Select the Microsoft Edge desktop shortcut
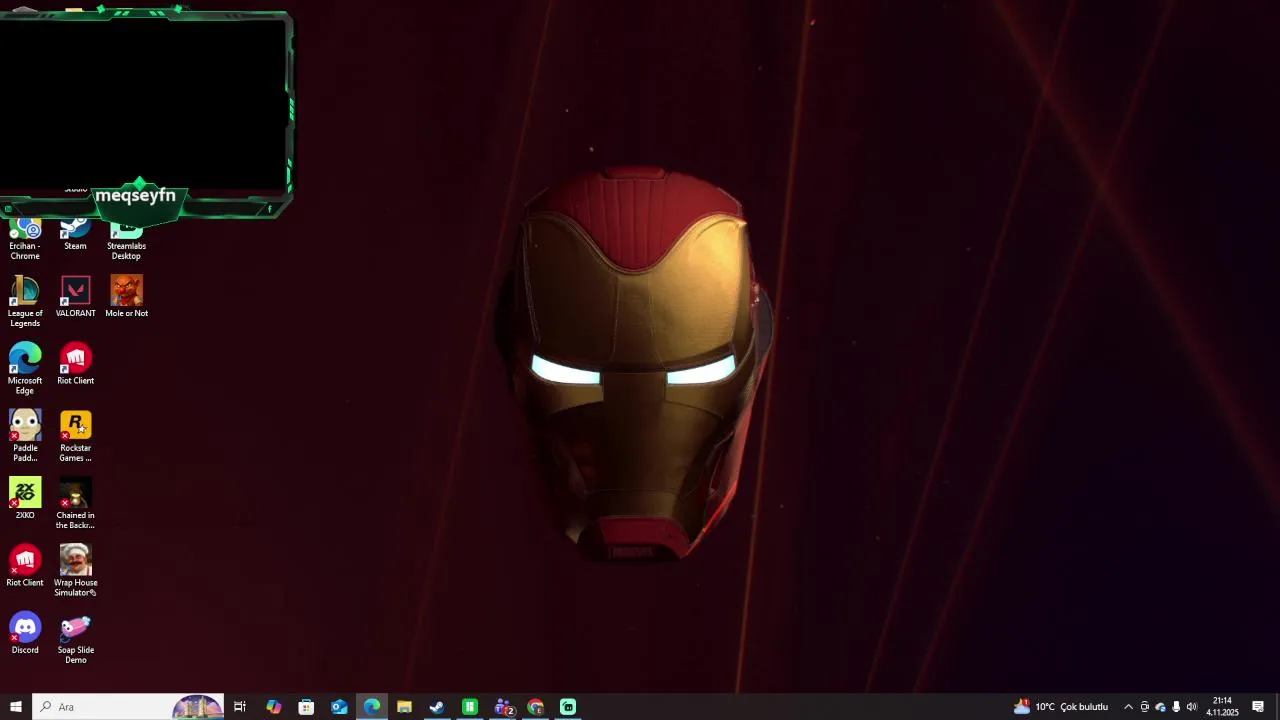1280x720 pixels. [x=25, y=368]
